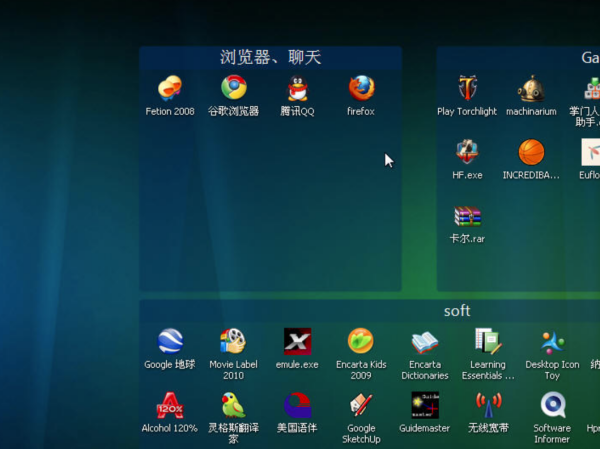The height and width of the screenshot is (449, 600).
Task: Open Encarta Kids 2009 icon
Action: click(x=361, y=341)
